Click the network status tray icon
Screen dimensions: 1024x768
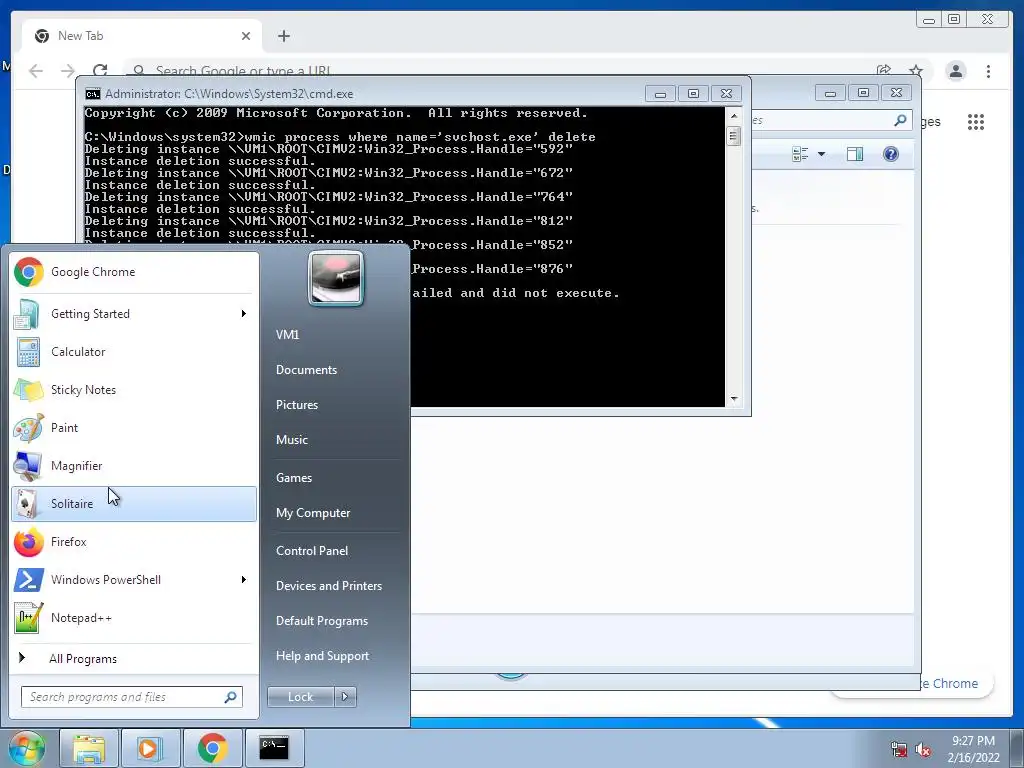pos(899,750)
